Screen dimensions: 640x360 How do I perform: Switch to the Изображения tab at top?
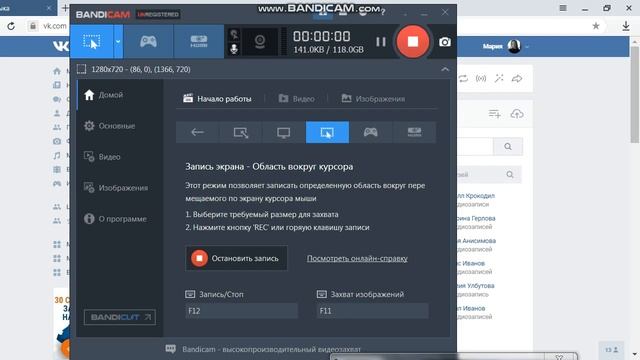click(x=373, y=99)
